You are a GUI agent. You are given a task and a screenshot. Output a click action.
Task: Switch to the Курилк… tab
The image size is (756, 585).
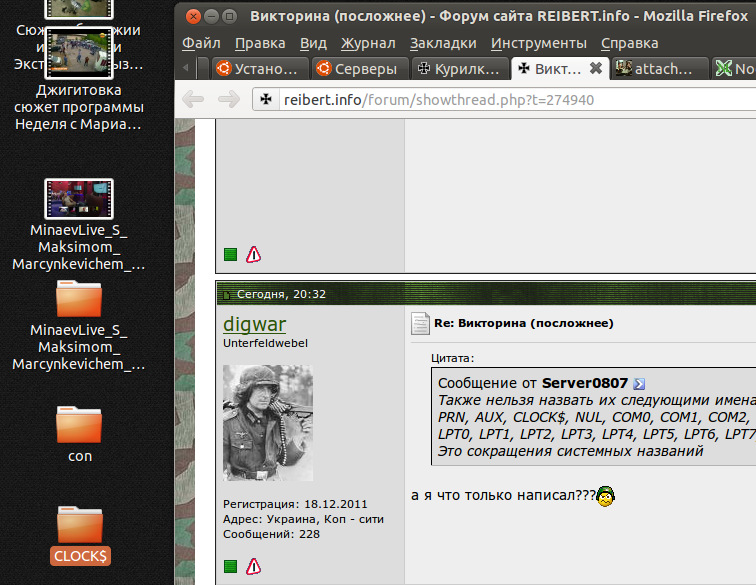(x=460, y=68)
